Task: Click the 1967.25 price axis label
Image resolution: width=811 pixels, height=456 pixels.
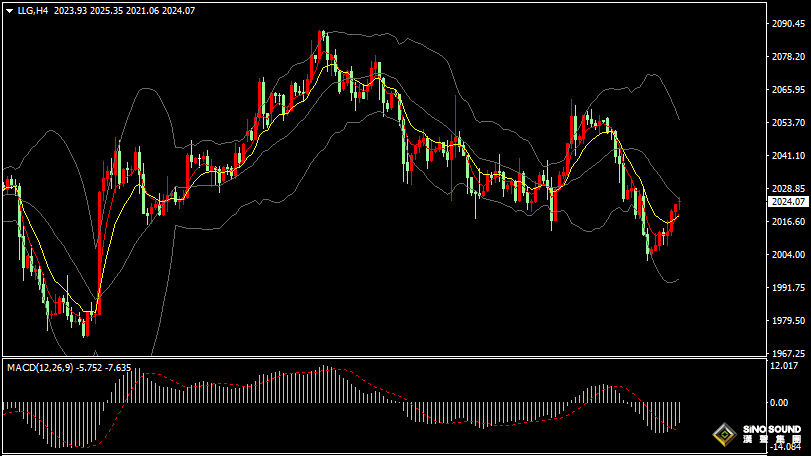Action: click(788, 353)
